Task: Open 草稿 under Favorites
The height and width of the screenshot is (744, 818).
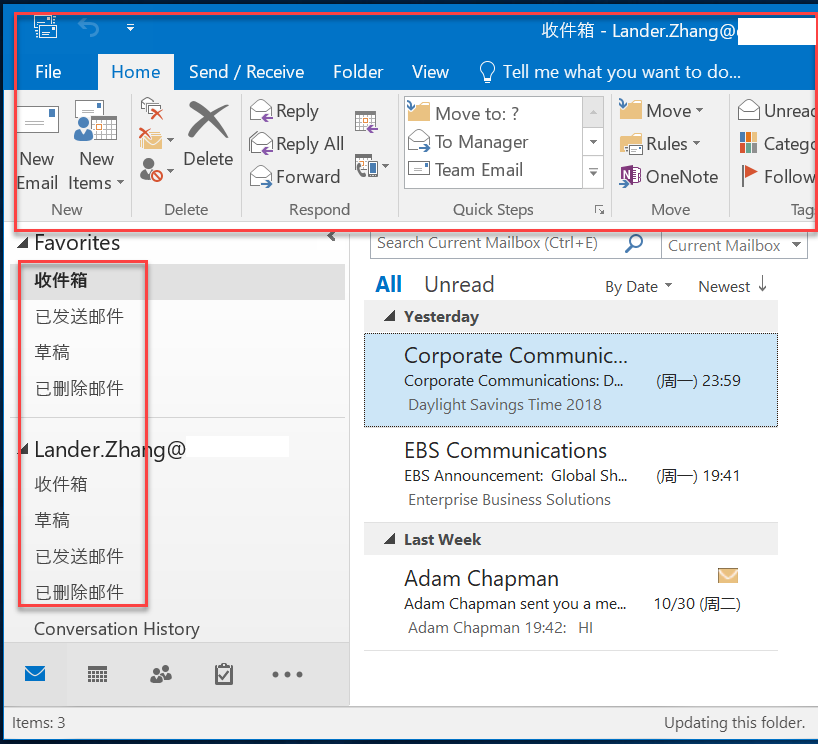Action: coord(177,353)
